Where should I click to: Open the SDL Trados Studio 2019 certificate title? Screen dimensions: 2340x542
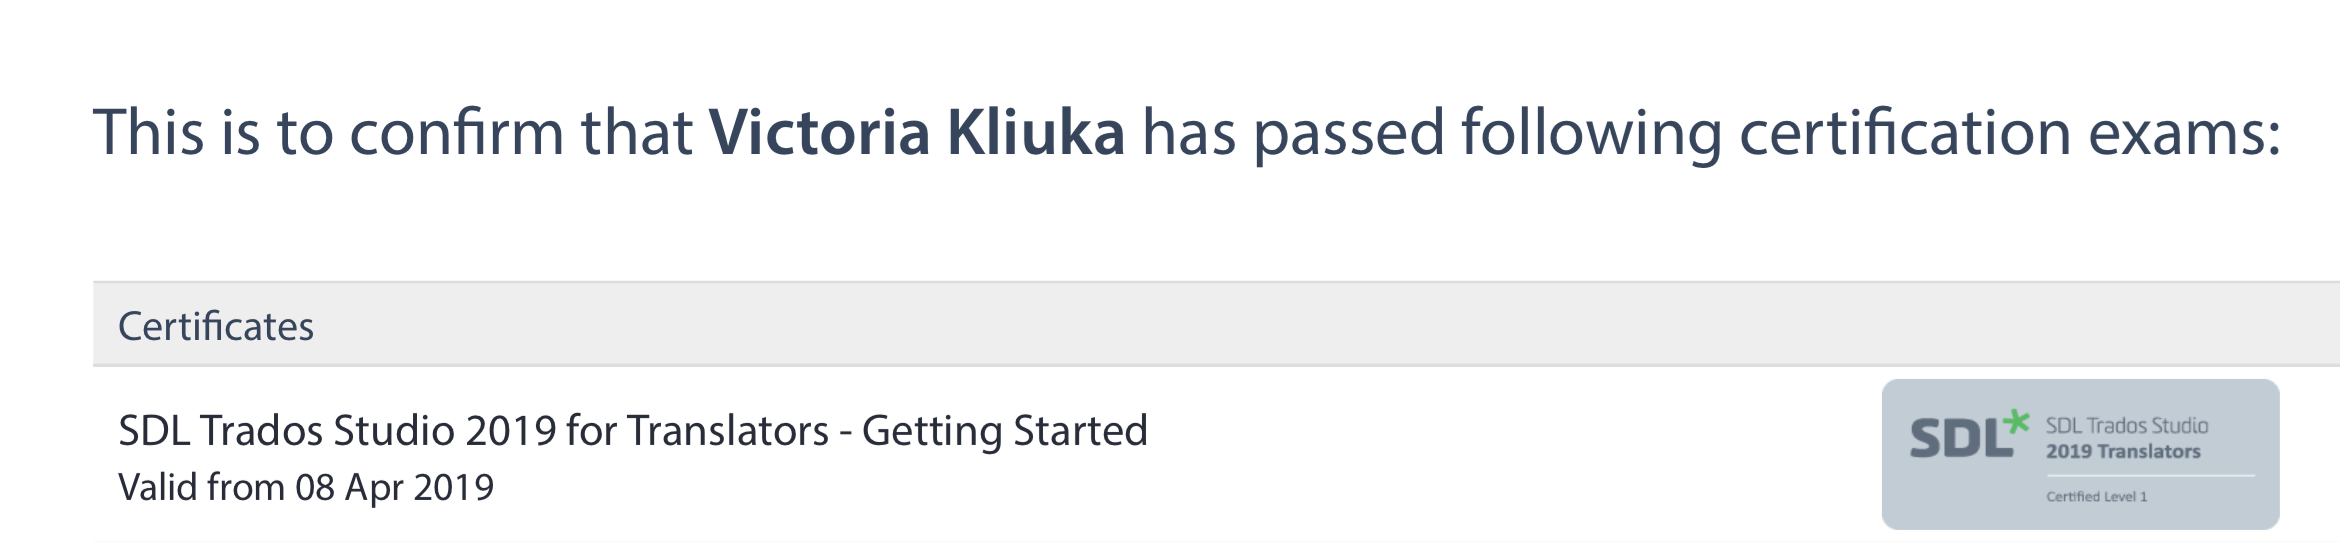(633, 431)
